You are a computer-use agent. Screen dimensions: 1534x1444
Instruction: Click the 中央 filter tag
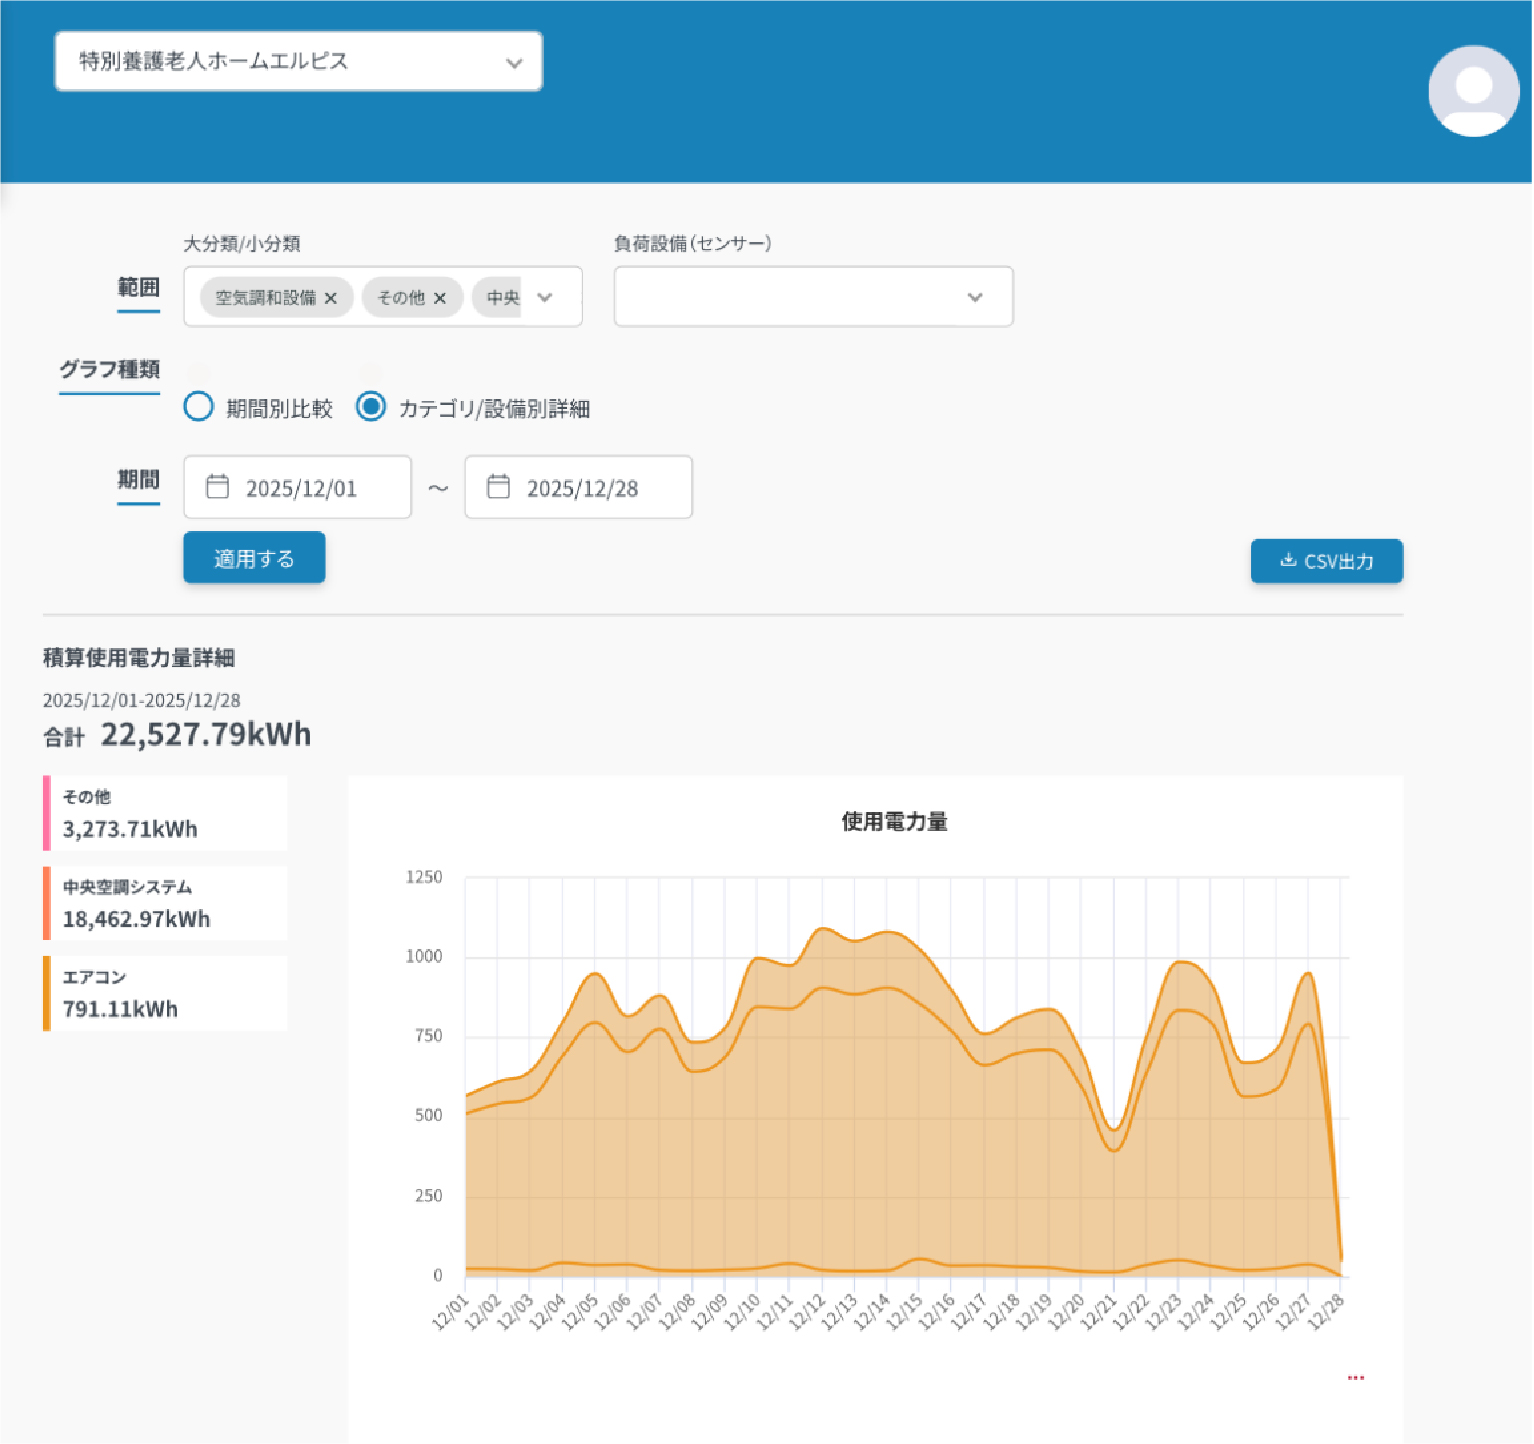click(502, 298)
